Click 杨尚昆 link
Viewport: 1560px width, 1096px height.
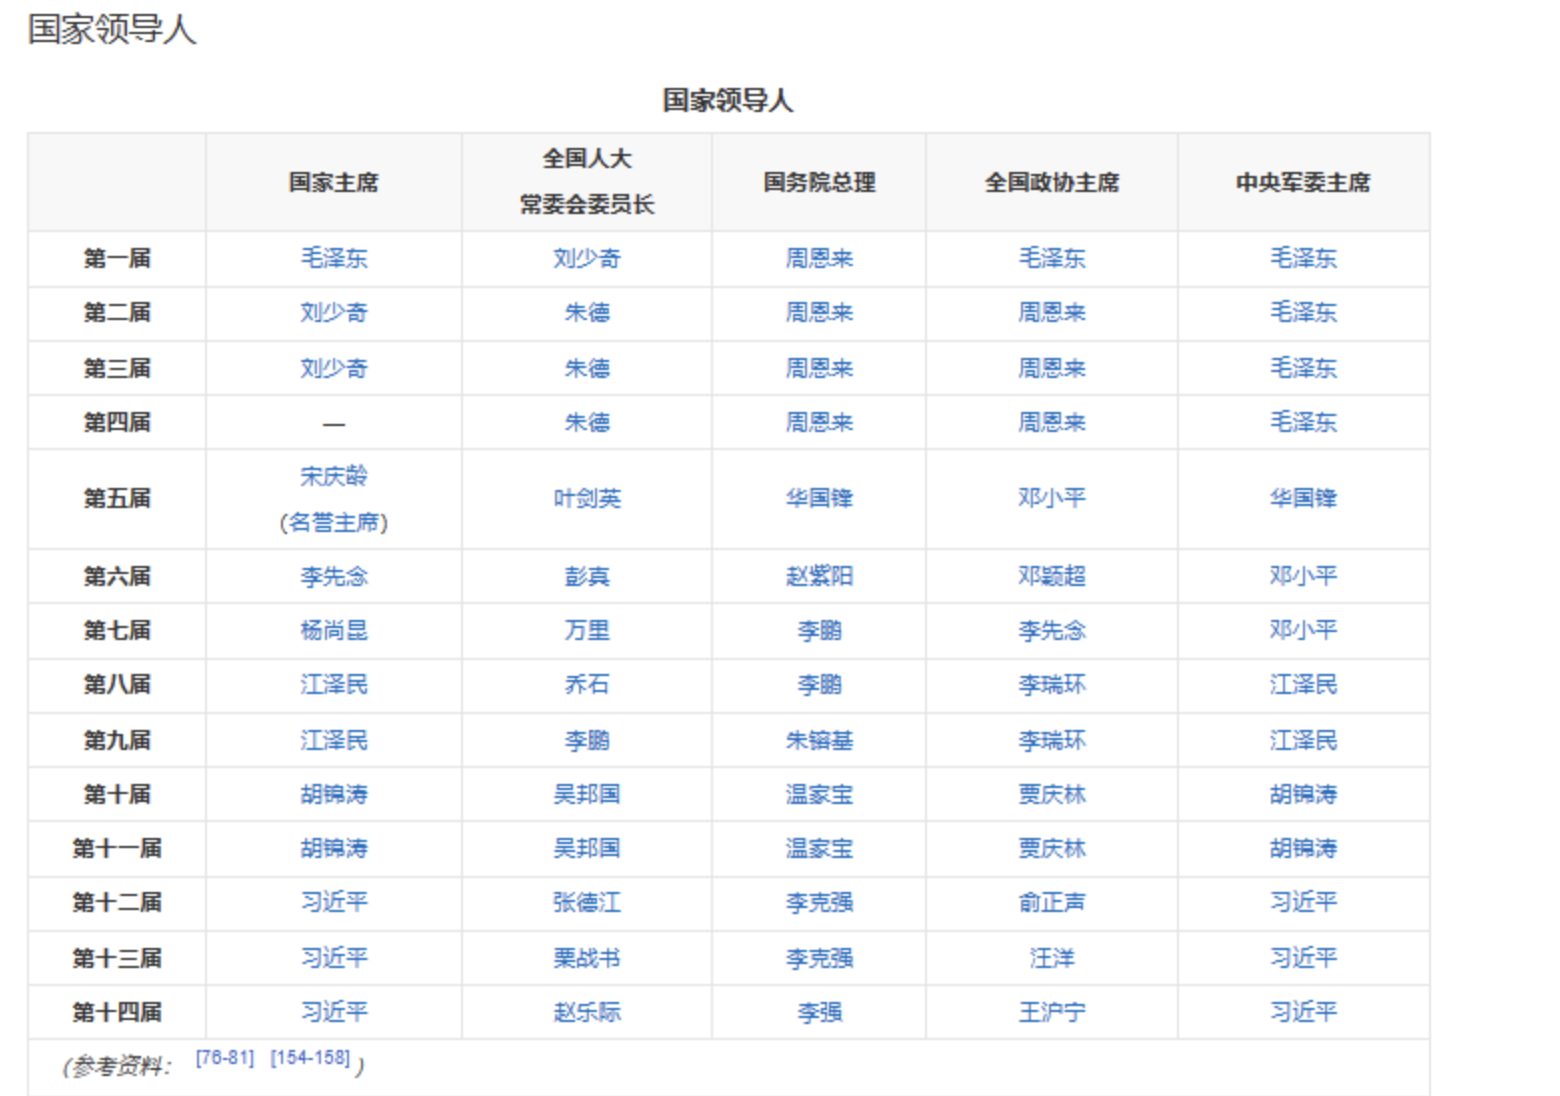pos(334,630)
